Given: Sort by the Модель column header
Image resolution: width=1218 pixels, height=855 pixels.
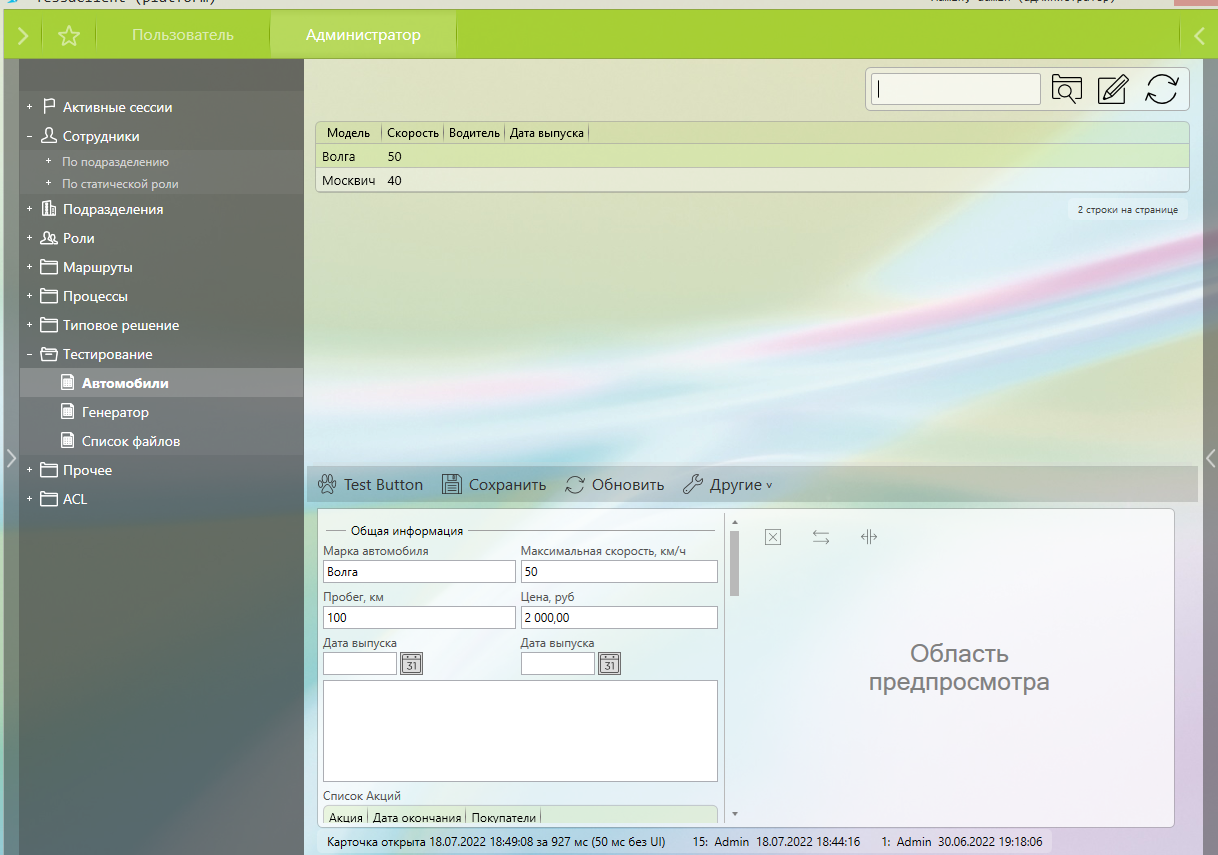Looking at the screenshot, I should (348, 133).
